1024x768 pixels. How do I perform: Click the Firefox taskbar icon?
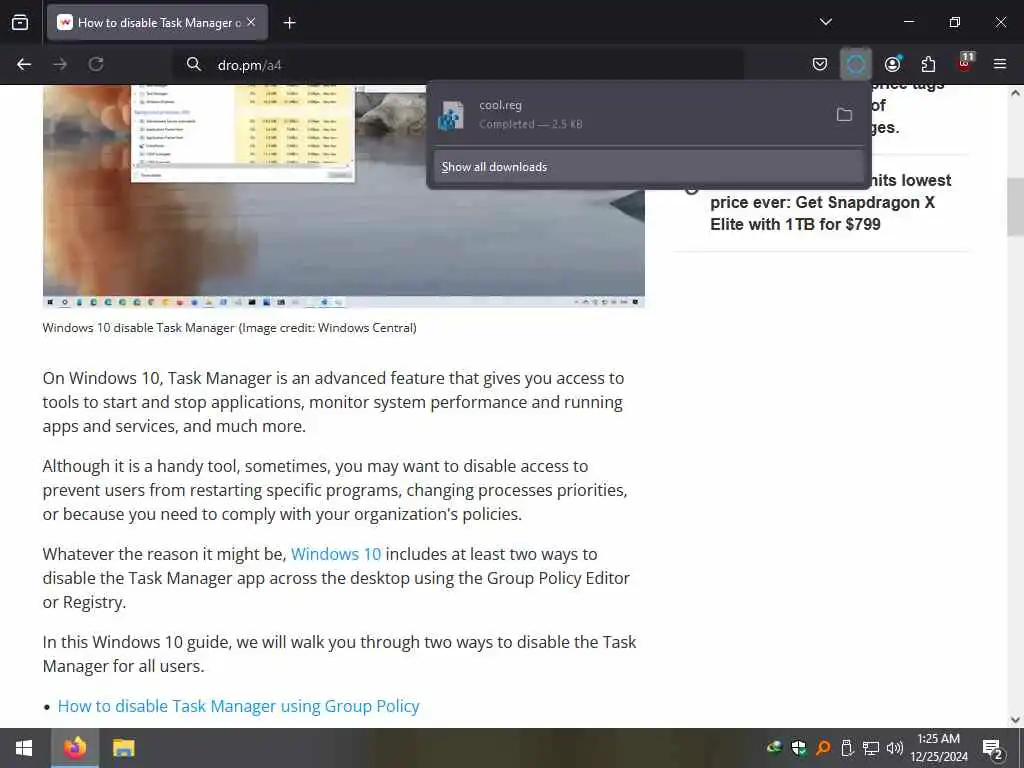[x=74, y=748]
